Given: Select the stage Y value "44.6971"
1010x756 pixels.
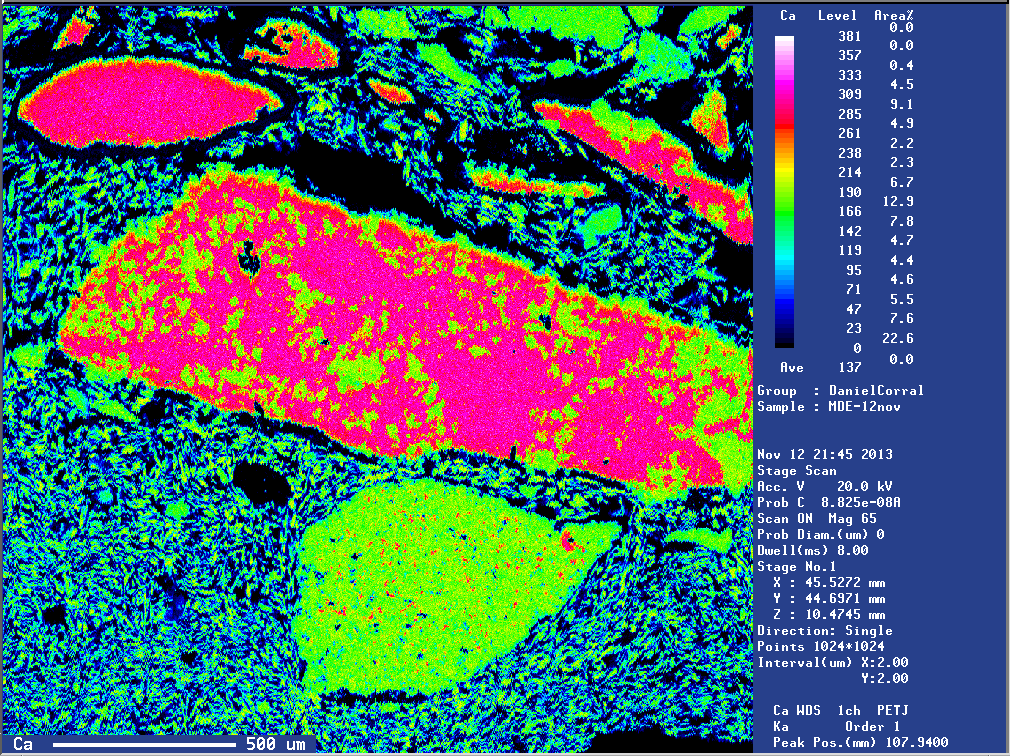Looking at the screenshot, I should tap(833, 599).
